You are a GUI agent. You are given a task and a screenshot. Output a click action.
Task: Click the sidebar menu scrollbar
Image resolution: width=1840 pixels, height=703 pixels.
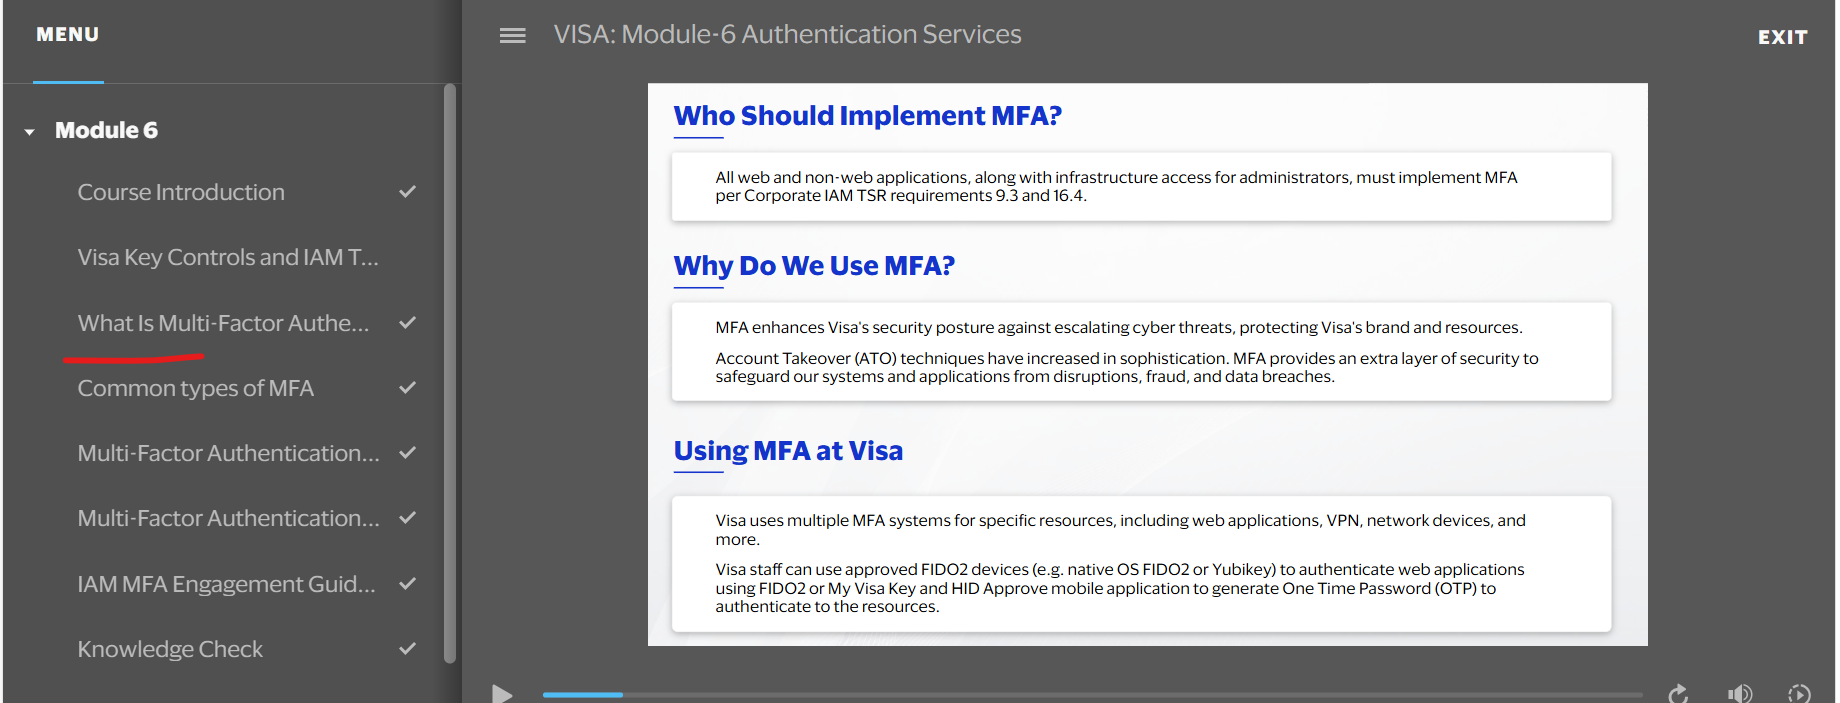coord(450,374)
